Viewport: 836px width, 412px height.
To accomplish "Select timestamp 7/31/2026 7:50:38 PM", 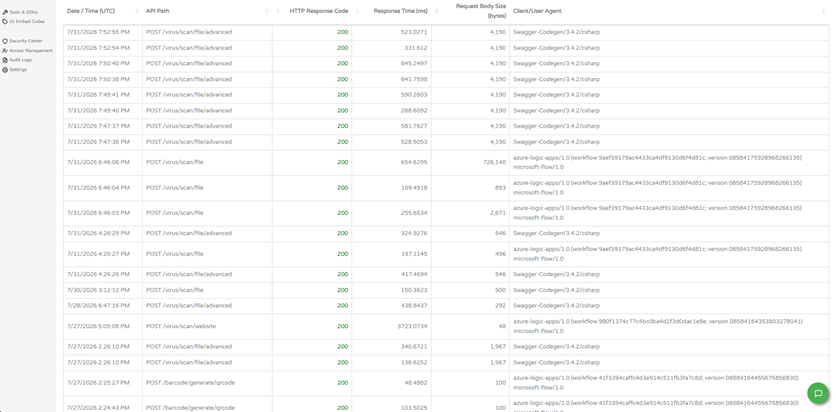I will coord(98,79).
